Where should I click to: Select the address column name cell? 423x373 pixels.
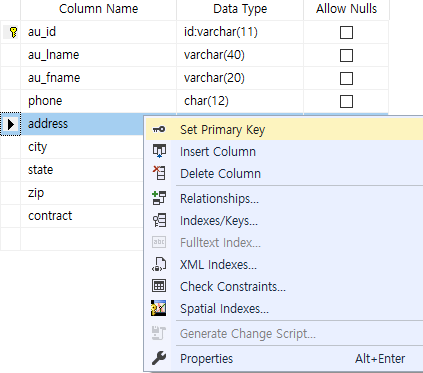(82, 124)
